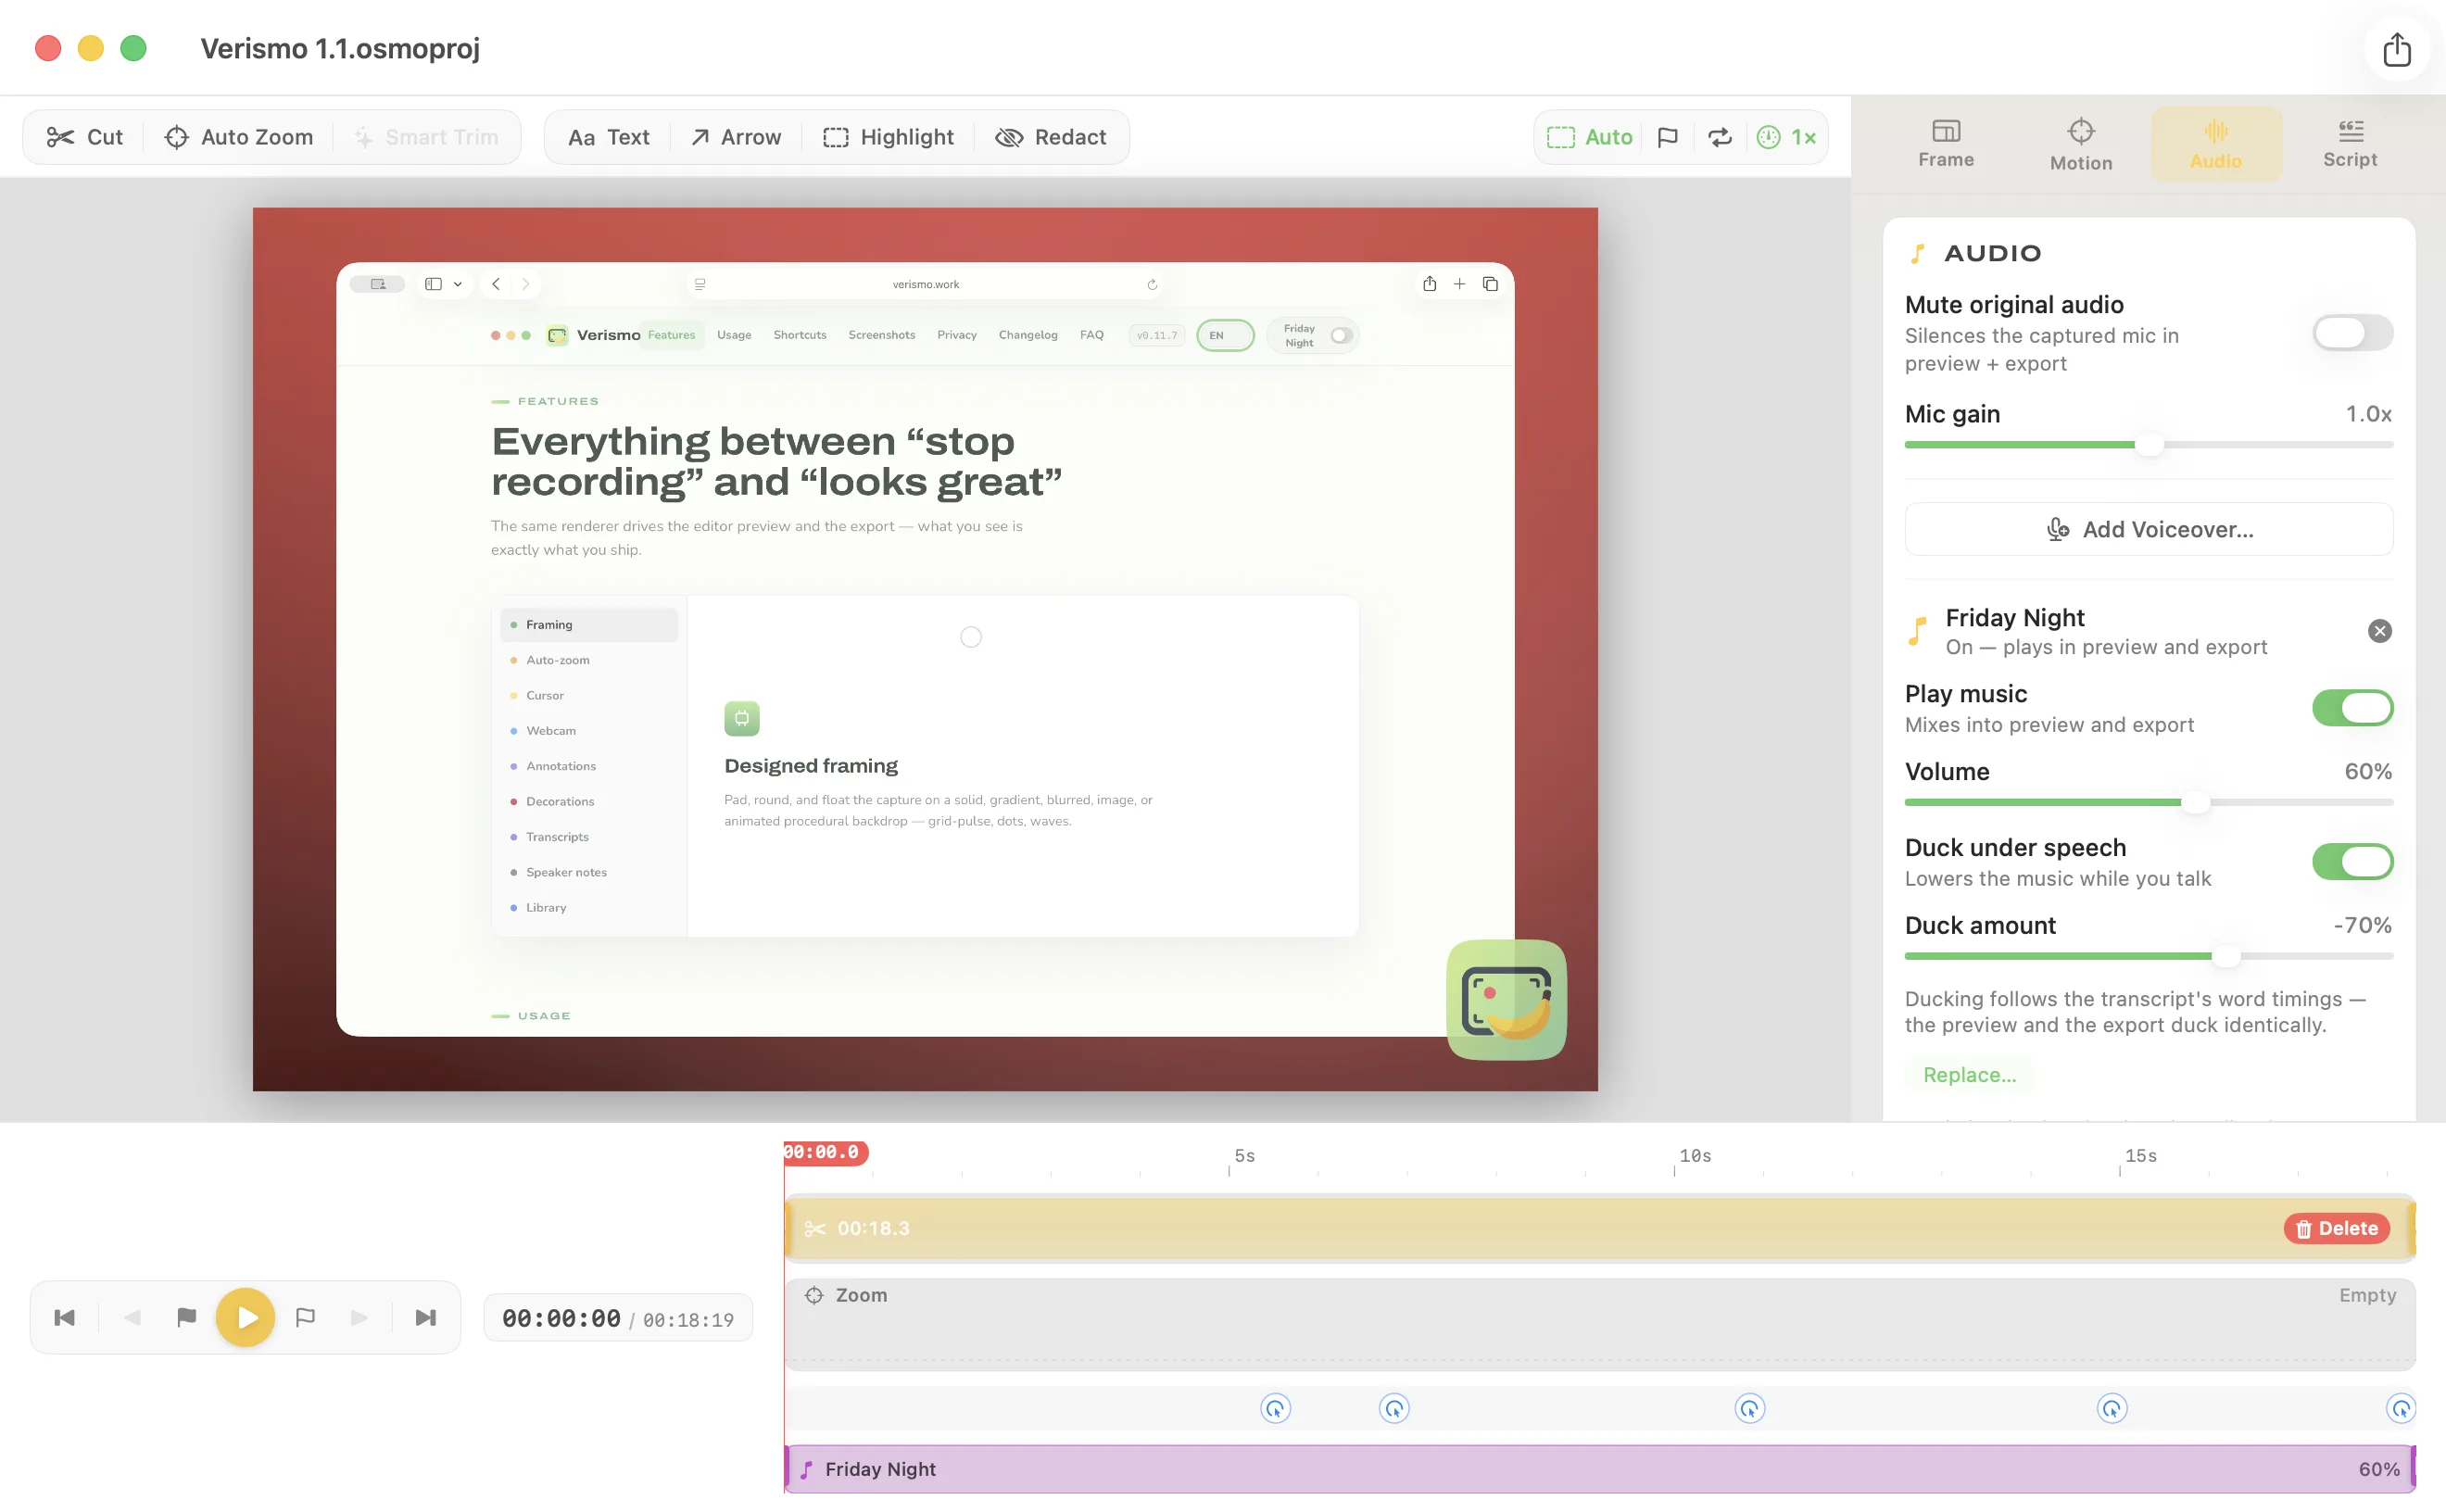This screenshot has height=1512, width=2446.
Task: Add a Text annotation
Action: [x=608, y=137]
